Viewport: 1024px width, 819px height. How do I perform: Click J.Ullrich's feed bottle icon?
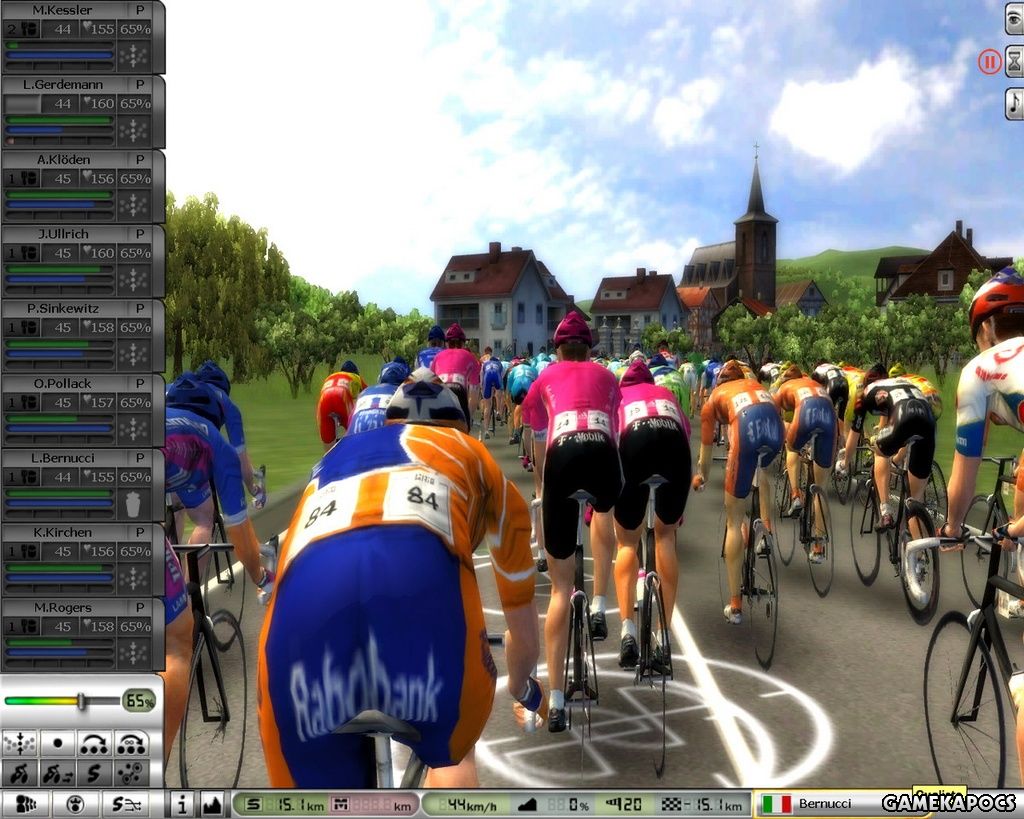(x=28, y=253)
